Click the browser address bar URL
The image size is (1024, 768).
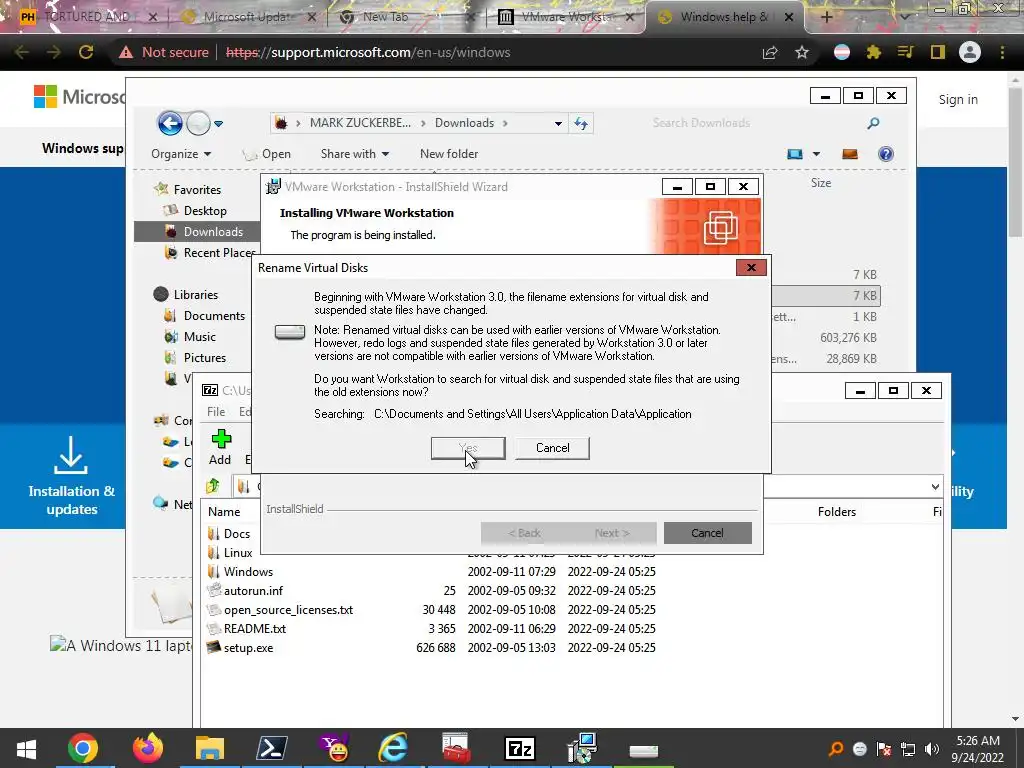coord(368,52)
